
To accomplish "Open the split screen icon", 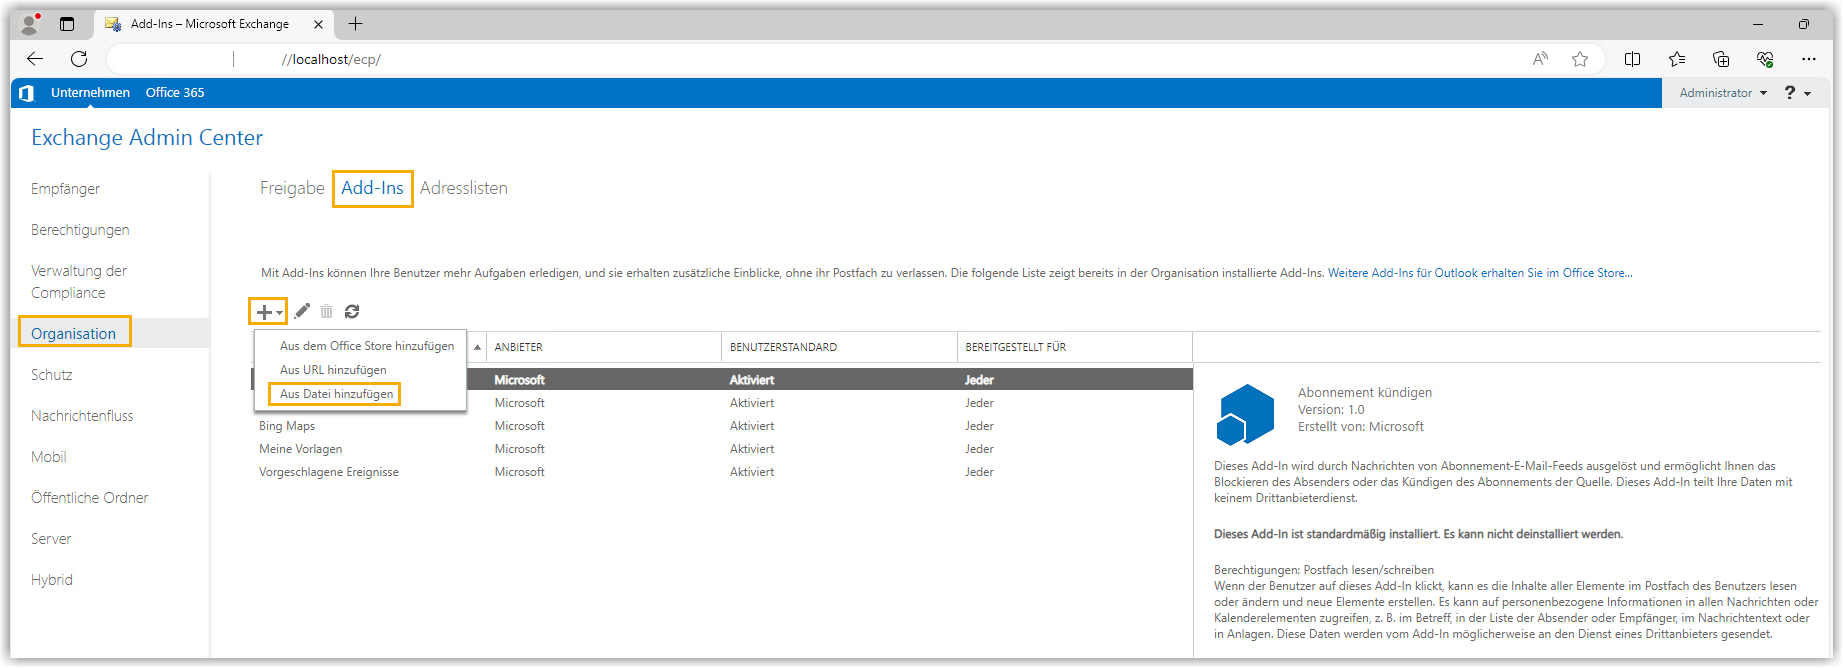I will coord(1633,59).
